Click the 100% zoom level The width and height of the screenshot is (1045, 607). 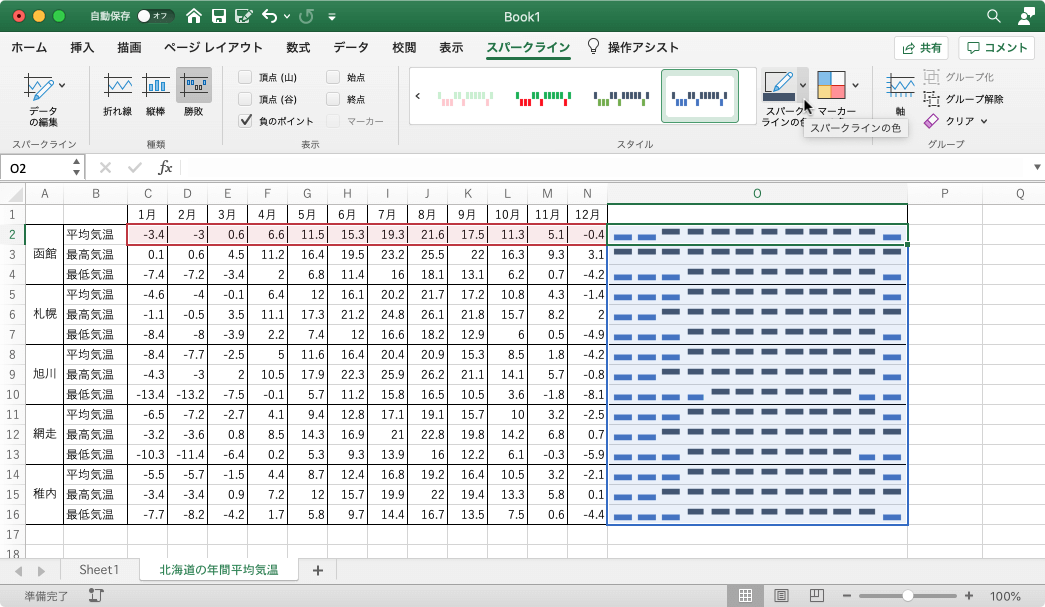pyautogui.click(x=1005, y=596)
